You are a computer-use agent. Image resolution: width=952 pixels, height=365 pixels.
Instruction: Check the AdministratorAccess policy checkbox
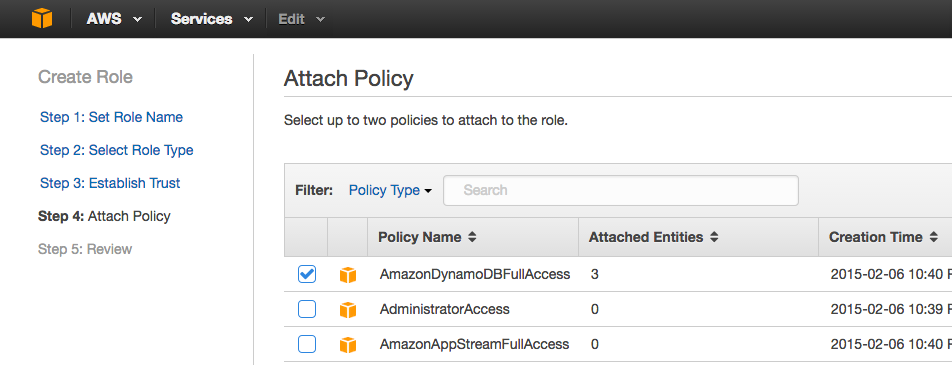(307, 310)
